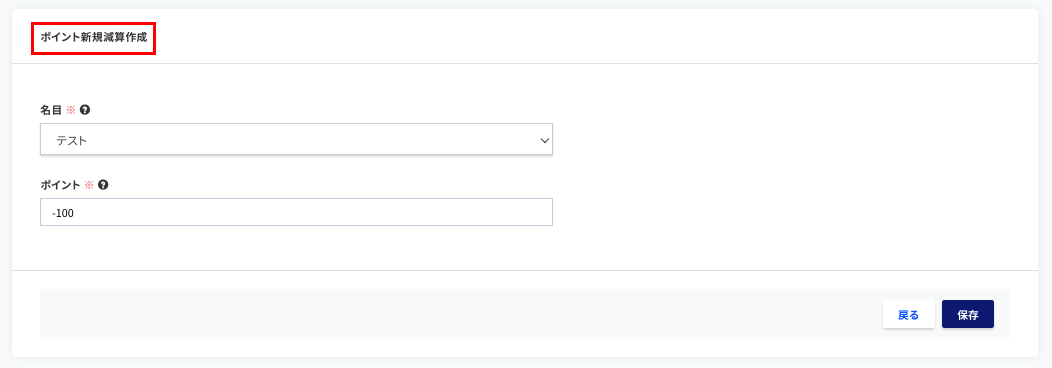Open the 名目 select box showing テスト
Screen dimensions: 1052x368
pos(297,139)
